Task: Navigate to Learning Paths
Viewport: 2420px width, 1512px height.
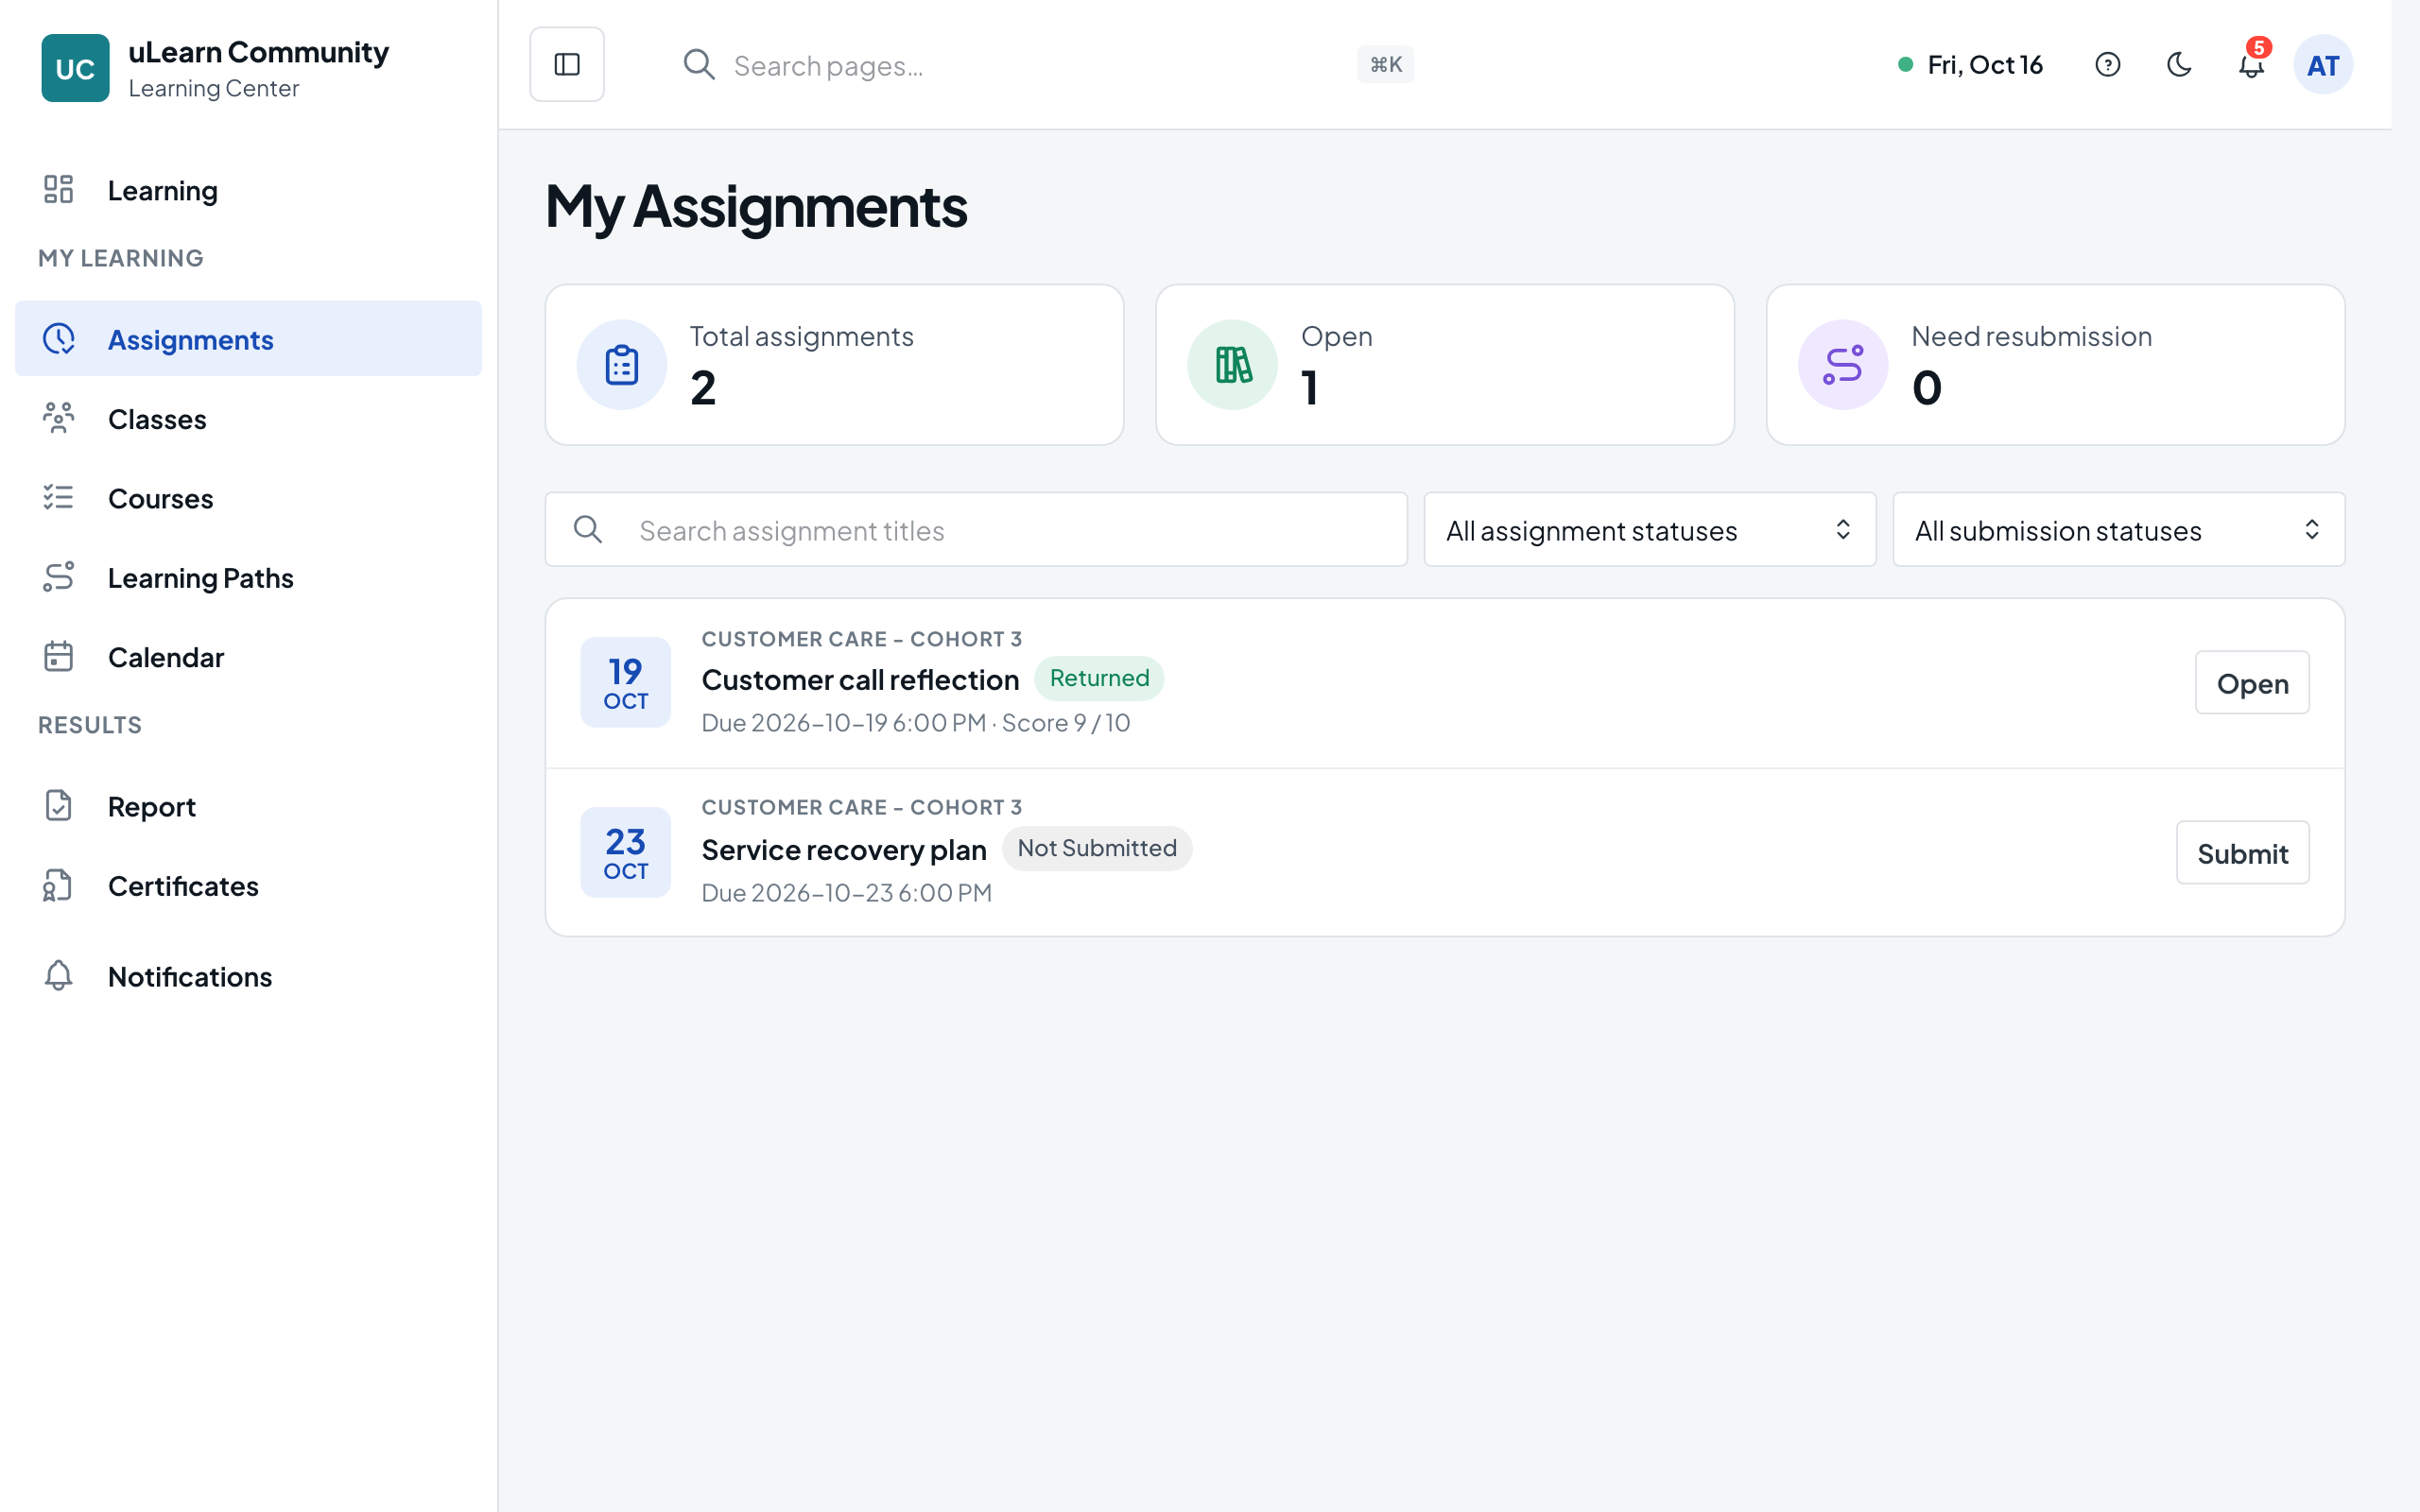Action: (x=248, y=578)
